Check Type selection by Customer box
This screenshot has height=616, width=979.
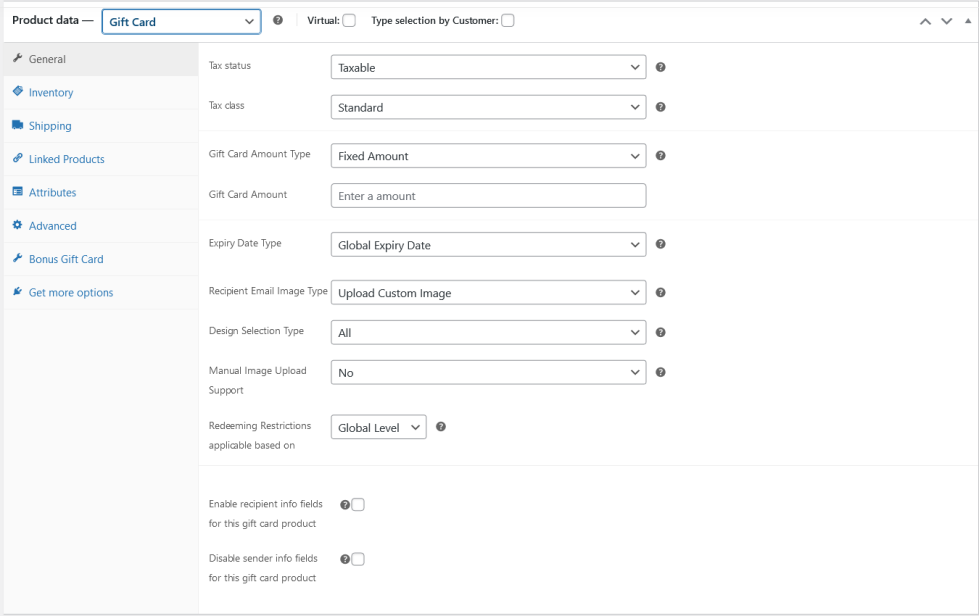click(x=508, y=21)
